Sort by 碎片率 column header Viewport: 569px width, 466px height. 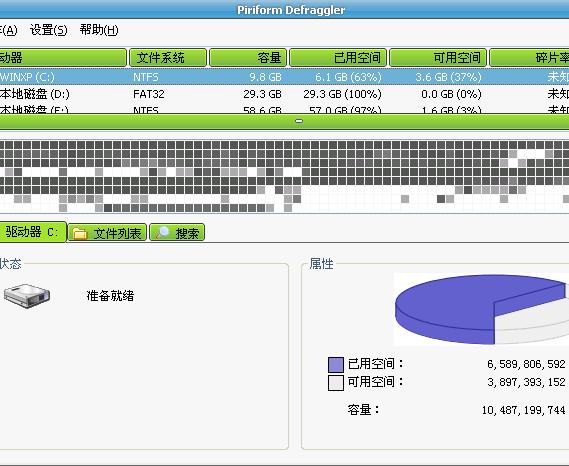click(529, 58)
